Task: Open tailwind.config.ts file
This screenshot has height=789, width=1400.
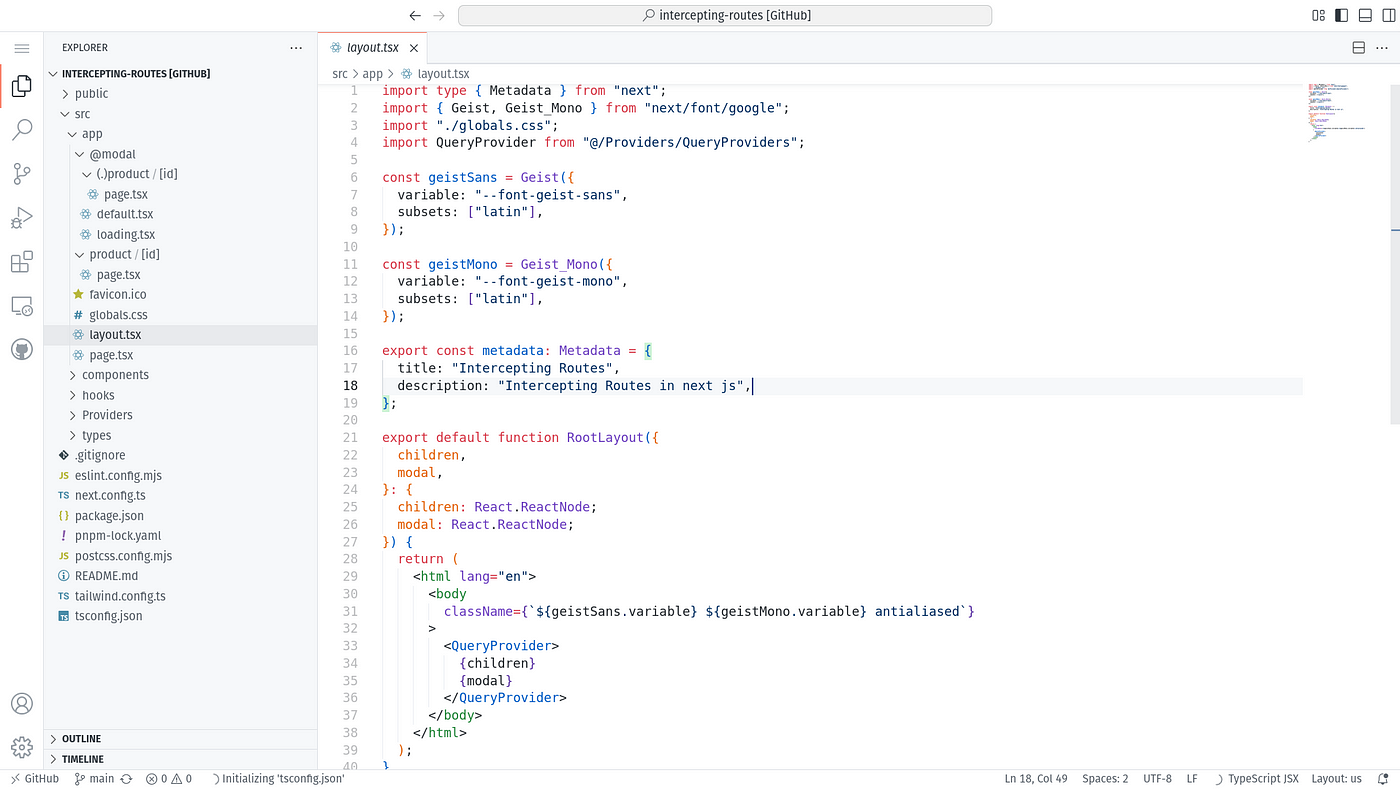Action: [181, 596]
